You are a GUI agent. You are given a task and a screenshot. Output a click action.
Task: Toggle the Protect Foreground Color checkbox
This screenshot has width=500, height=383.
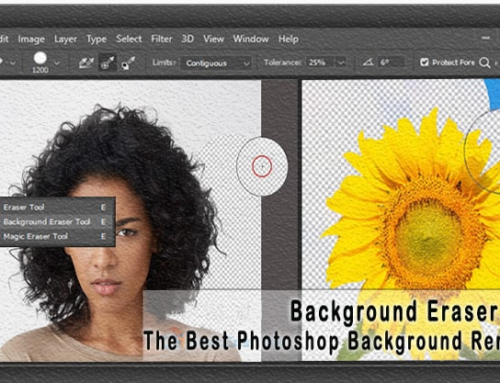click(424, 62)
